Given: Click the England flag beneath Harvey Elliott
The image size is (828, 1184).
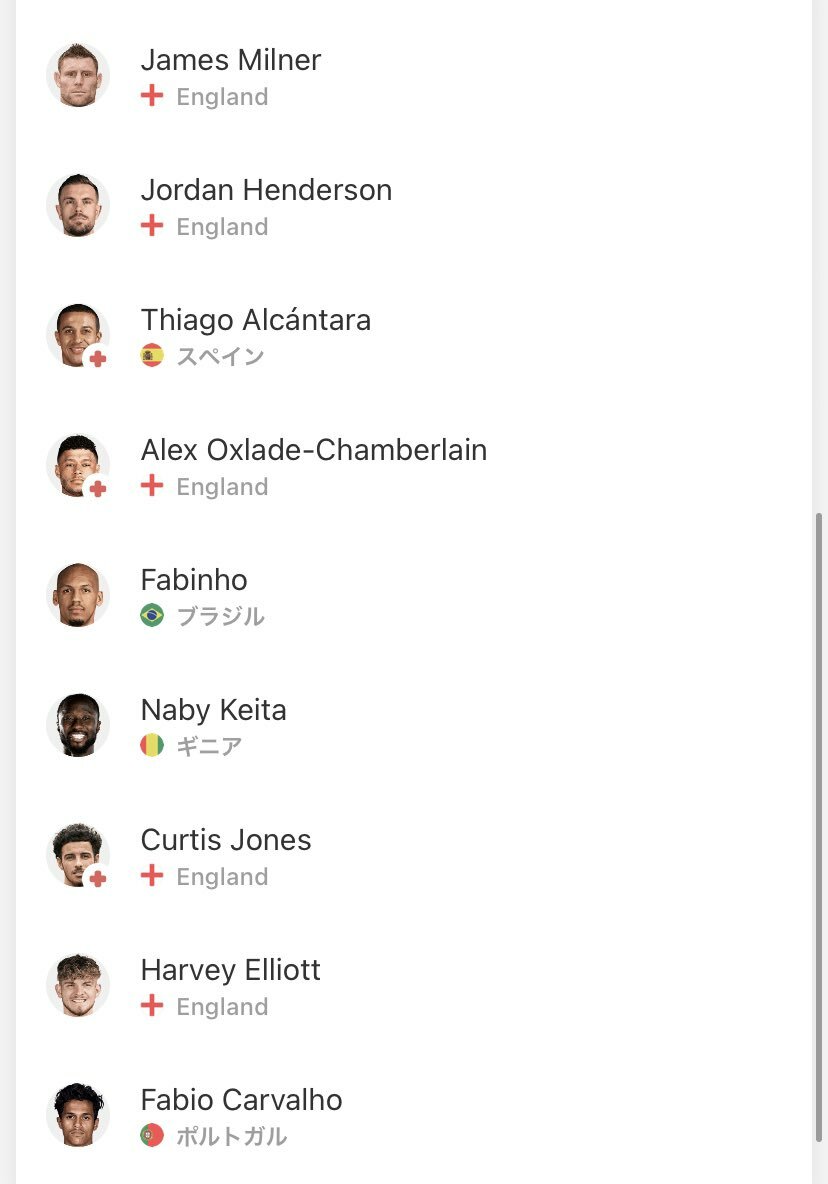Looking at the screenshot, I should 152,1005.
